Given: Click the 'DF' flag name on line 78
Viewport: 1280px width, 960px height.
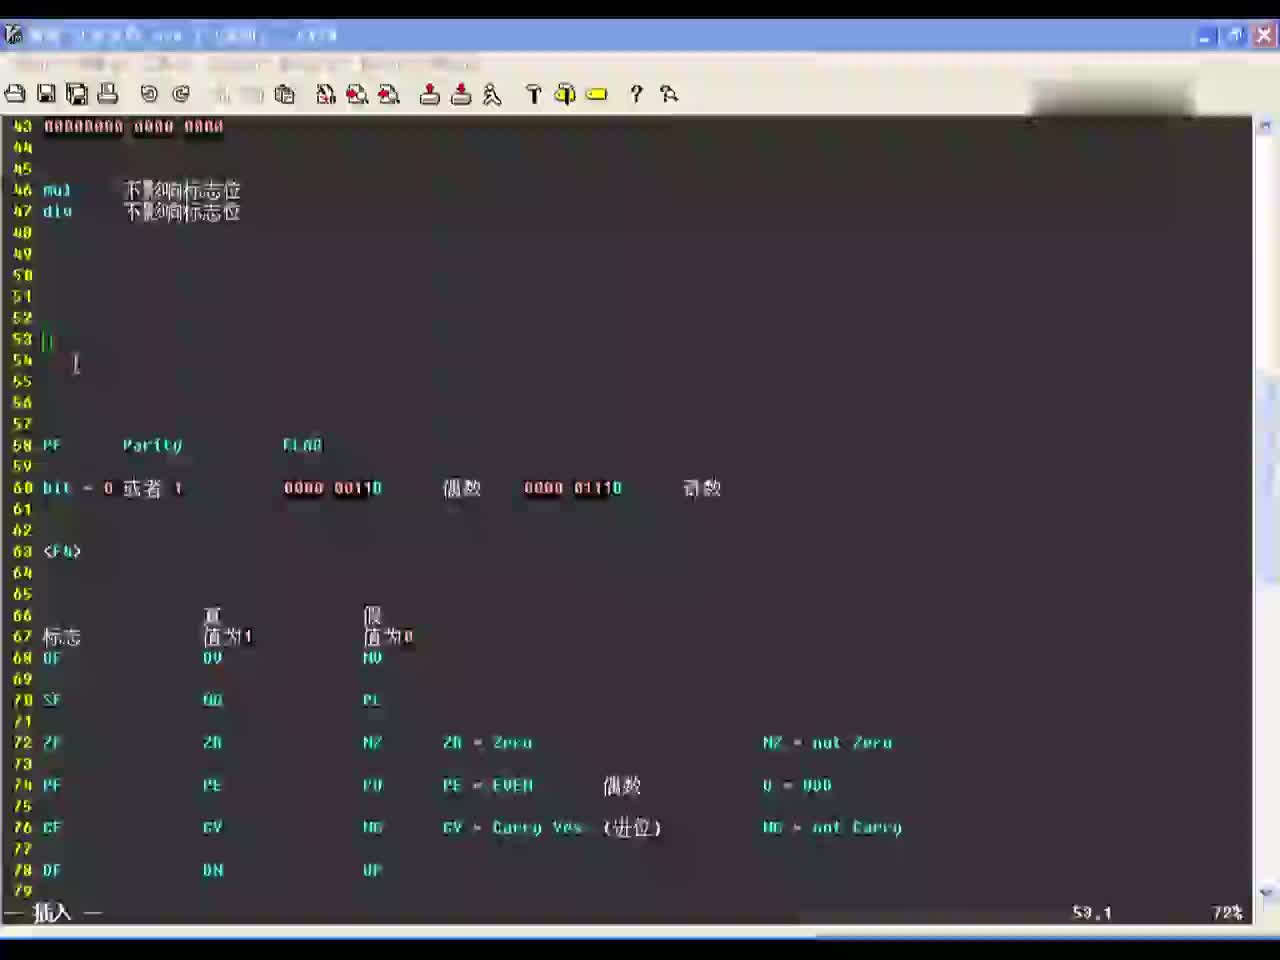Looking at the screenshot, I should (x=52, y=870).
